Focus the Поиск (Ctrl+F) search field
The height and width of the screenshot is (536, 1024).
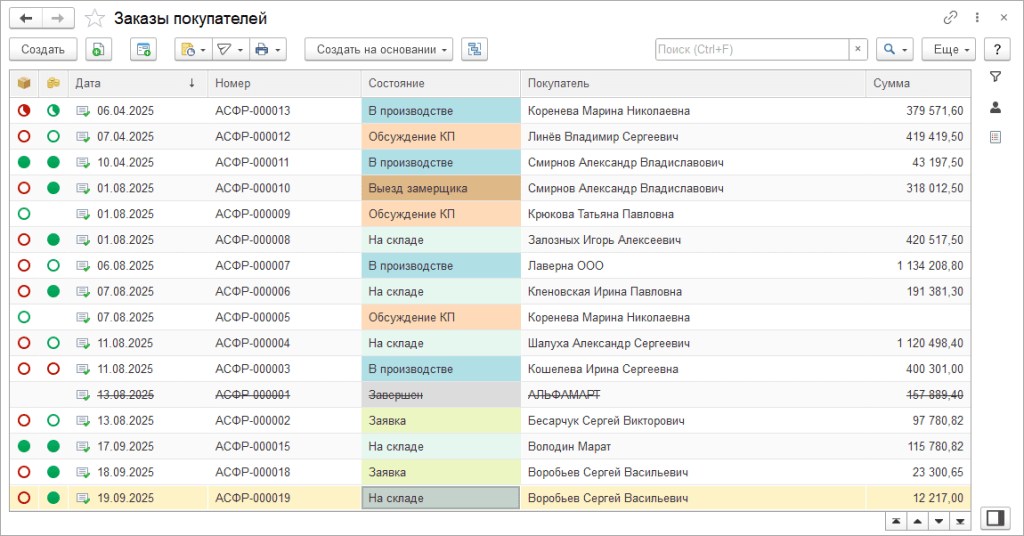tap(752, 49)
